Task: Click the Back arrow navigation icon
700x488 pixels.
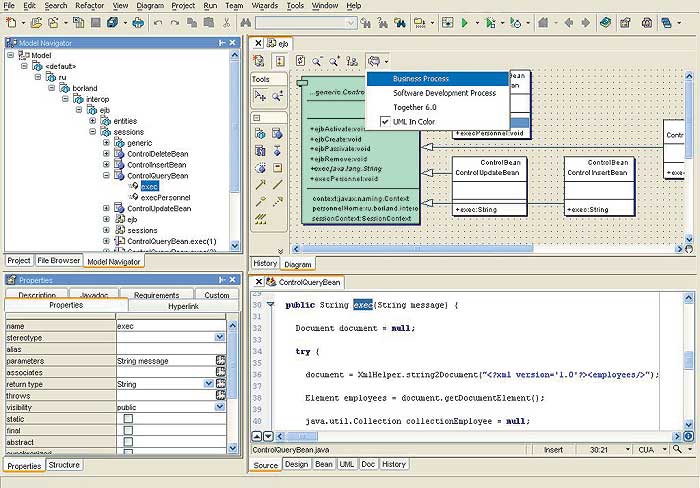Action: pyautogui.click(x=568, y=22)
